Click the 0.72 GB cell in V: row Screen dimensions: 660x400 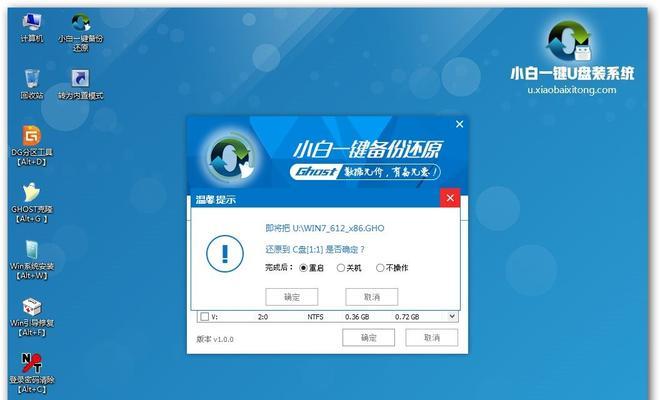click(407, 317)
